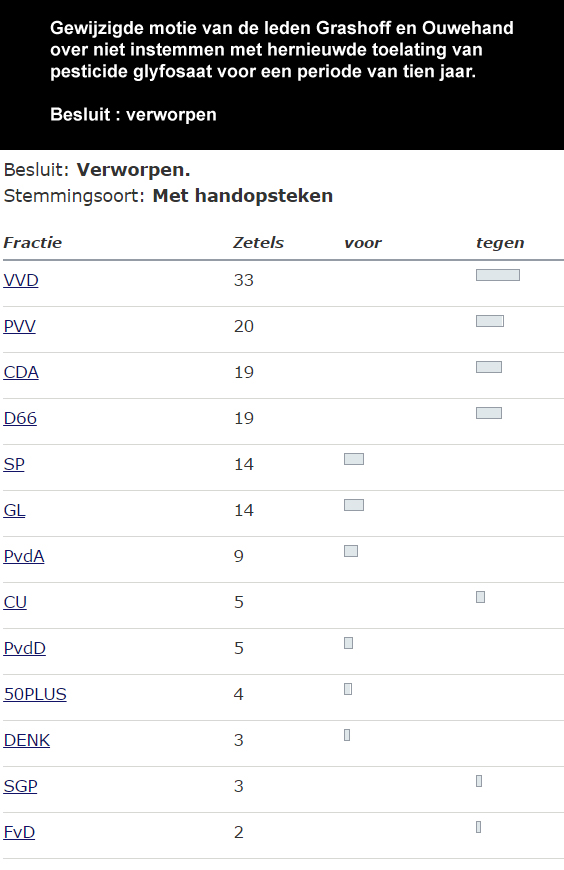The image size is (564, 870).
Task: Select the PvdD party link
Action: [24, 649]
